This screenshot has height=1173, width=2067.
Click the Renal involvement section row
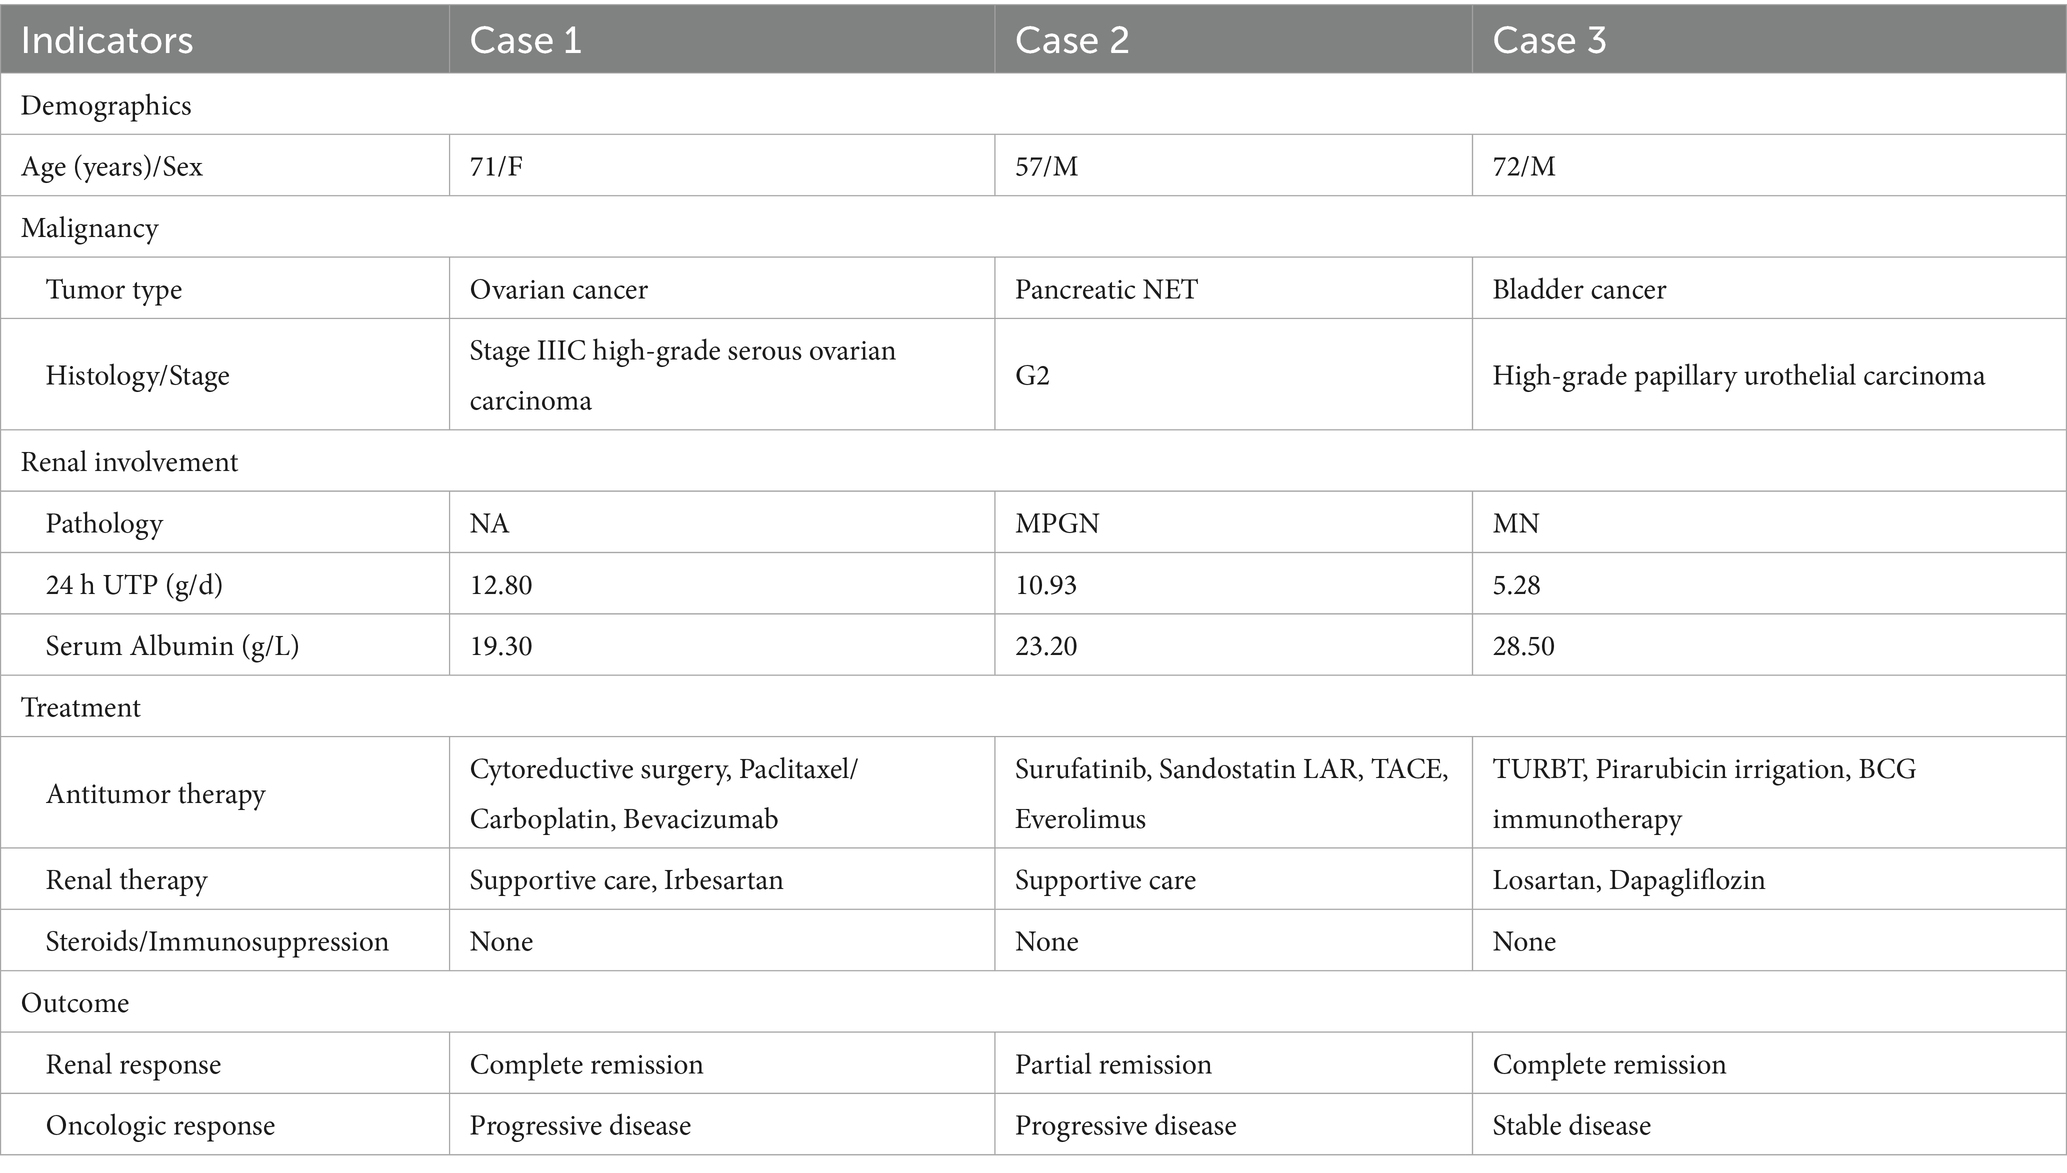(x=129, y=461)
